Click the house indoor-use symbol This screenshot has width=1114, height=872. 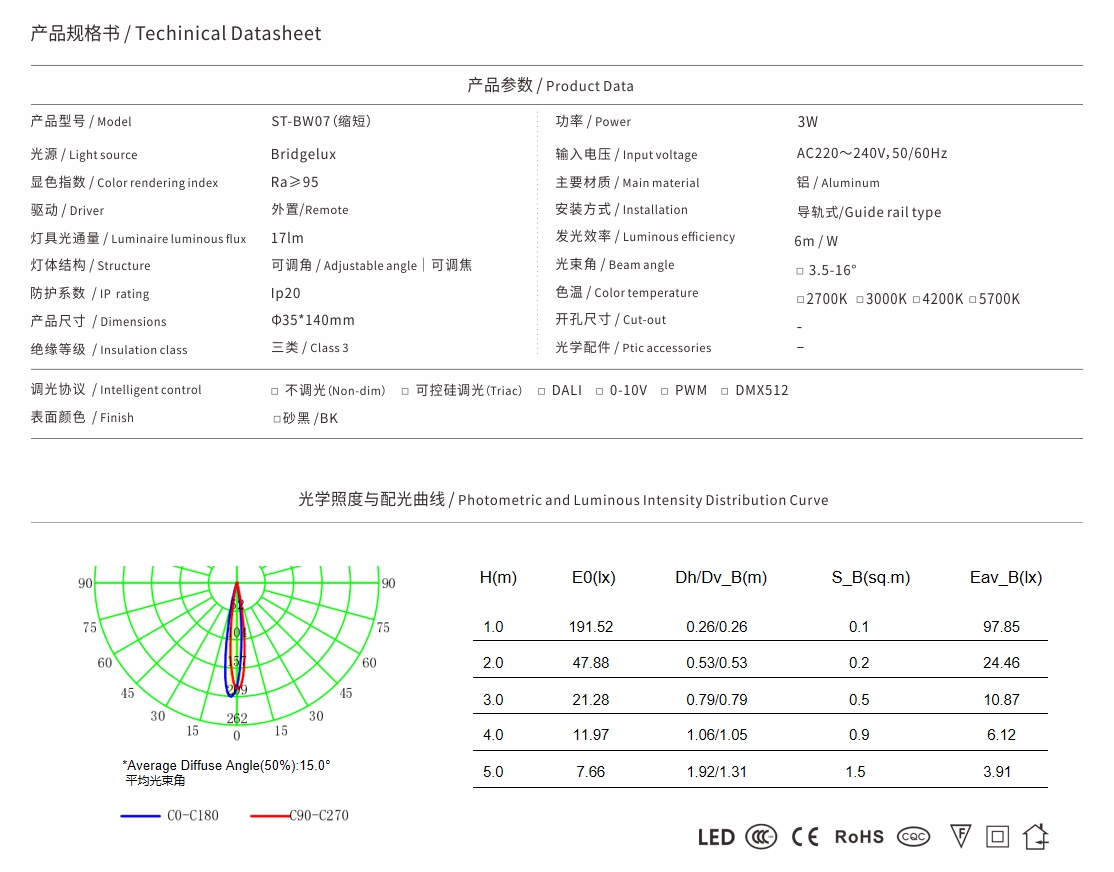click(x=1036, y=836)
